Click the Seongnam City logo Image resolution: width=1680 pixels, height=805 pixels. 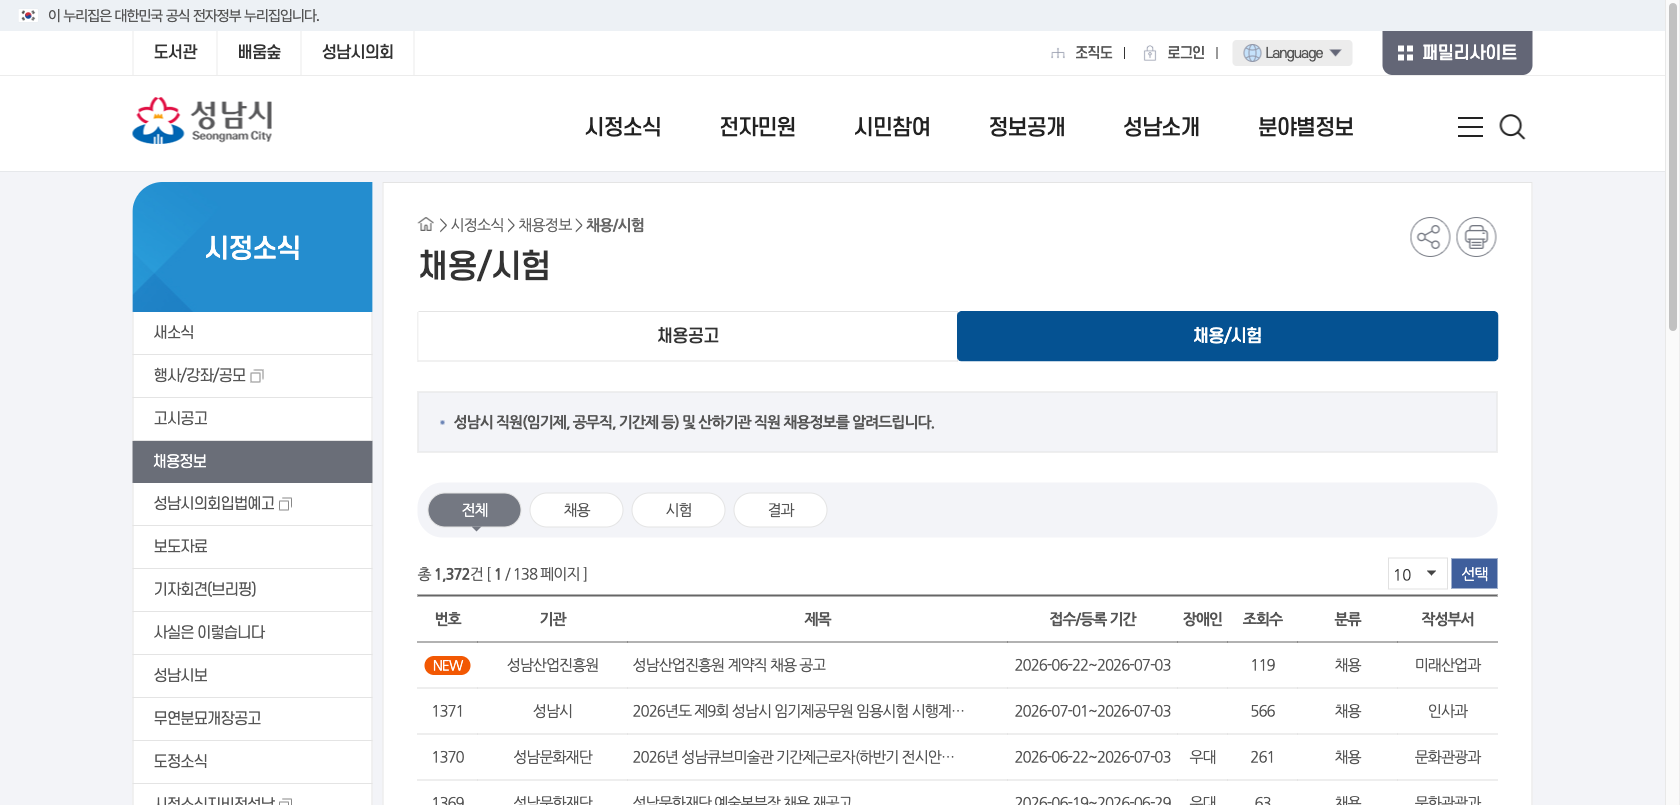[x=202, y=121]
